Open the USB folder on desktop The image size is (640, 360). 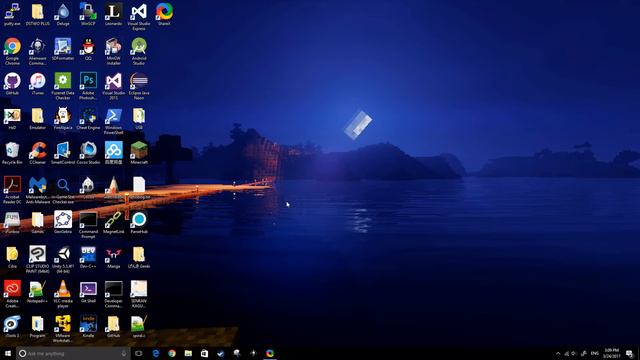[x=139, y=119]
